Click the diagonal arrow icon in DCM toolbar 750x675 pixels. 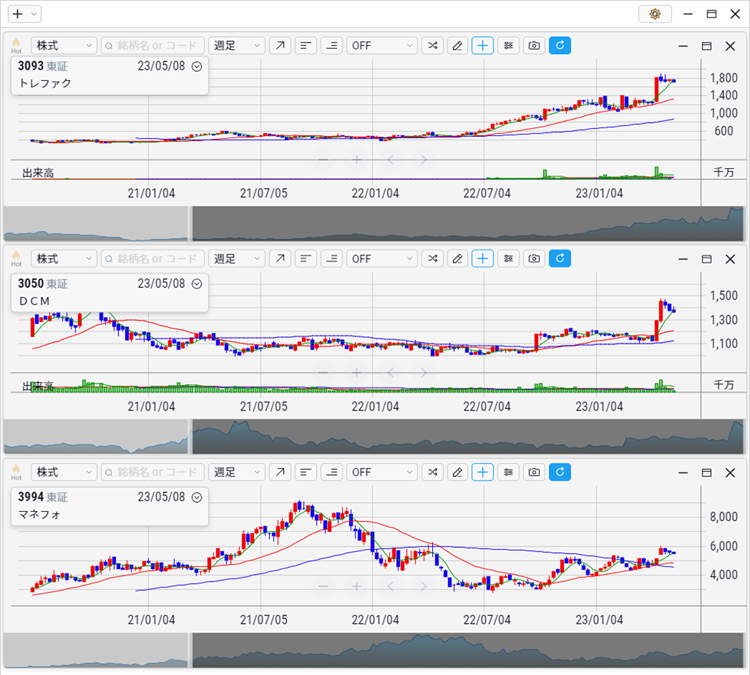tap(280, 259)
